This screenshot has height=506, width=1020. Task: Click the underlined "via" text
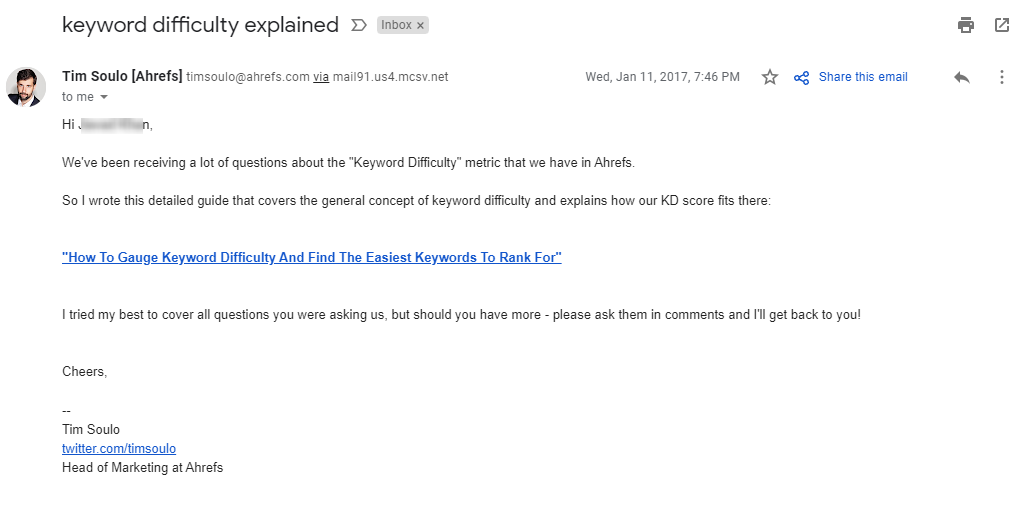click(321, 77)
